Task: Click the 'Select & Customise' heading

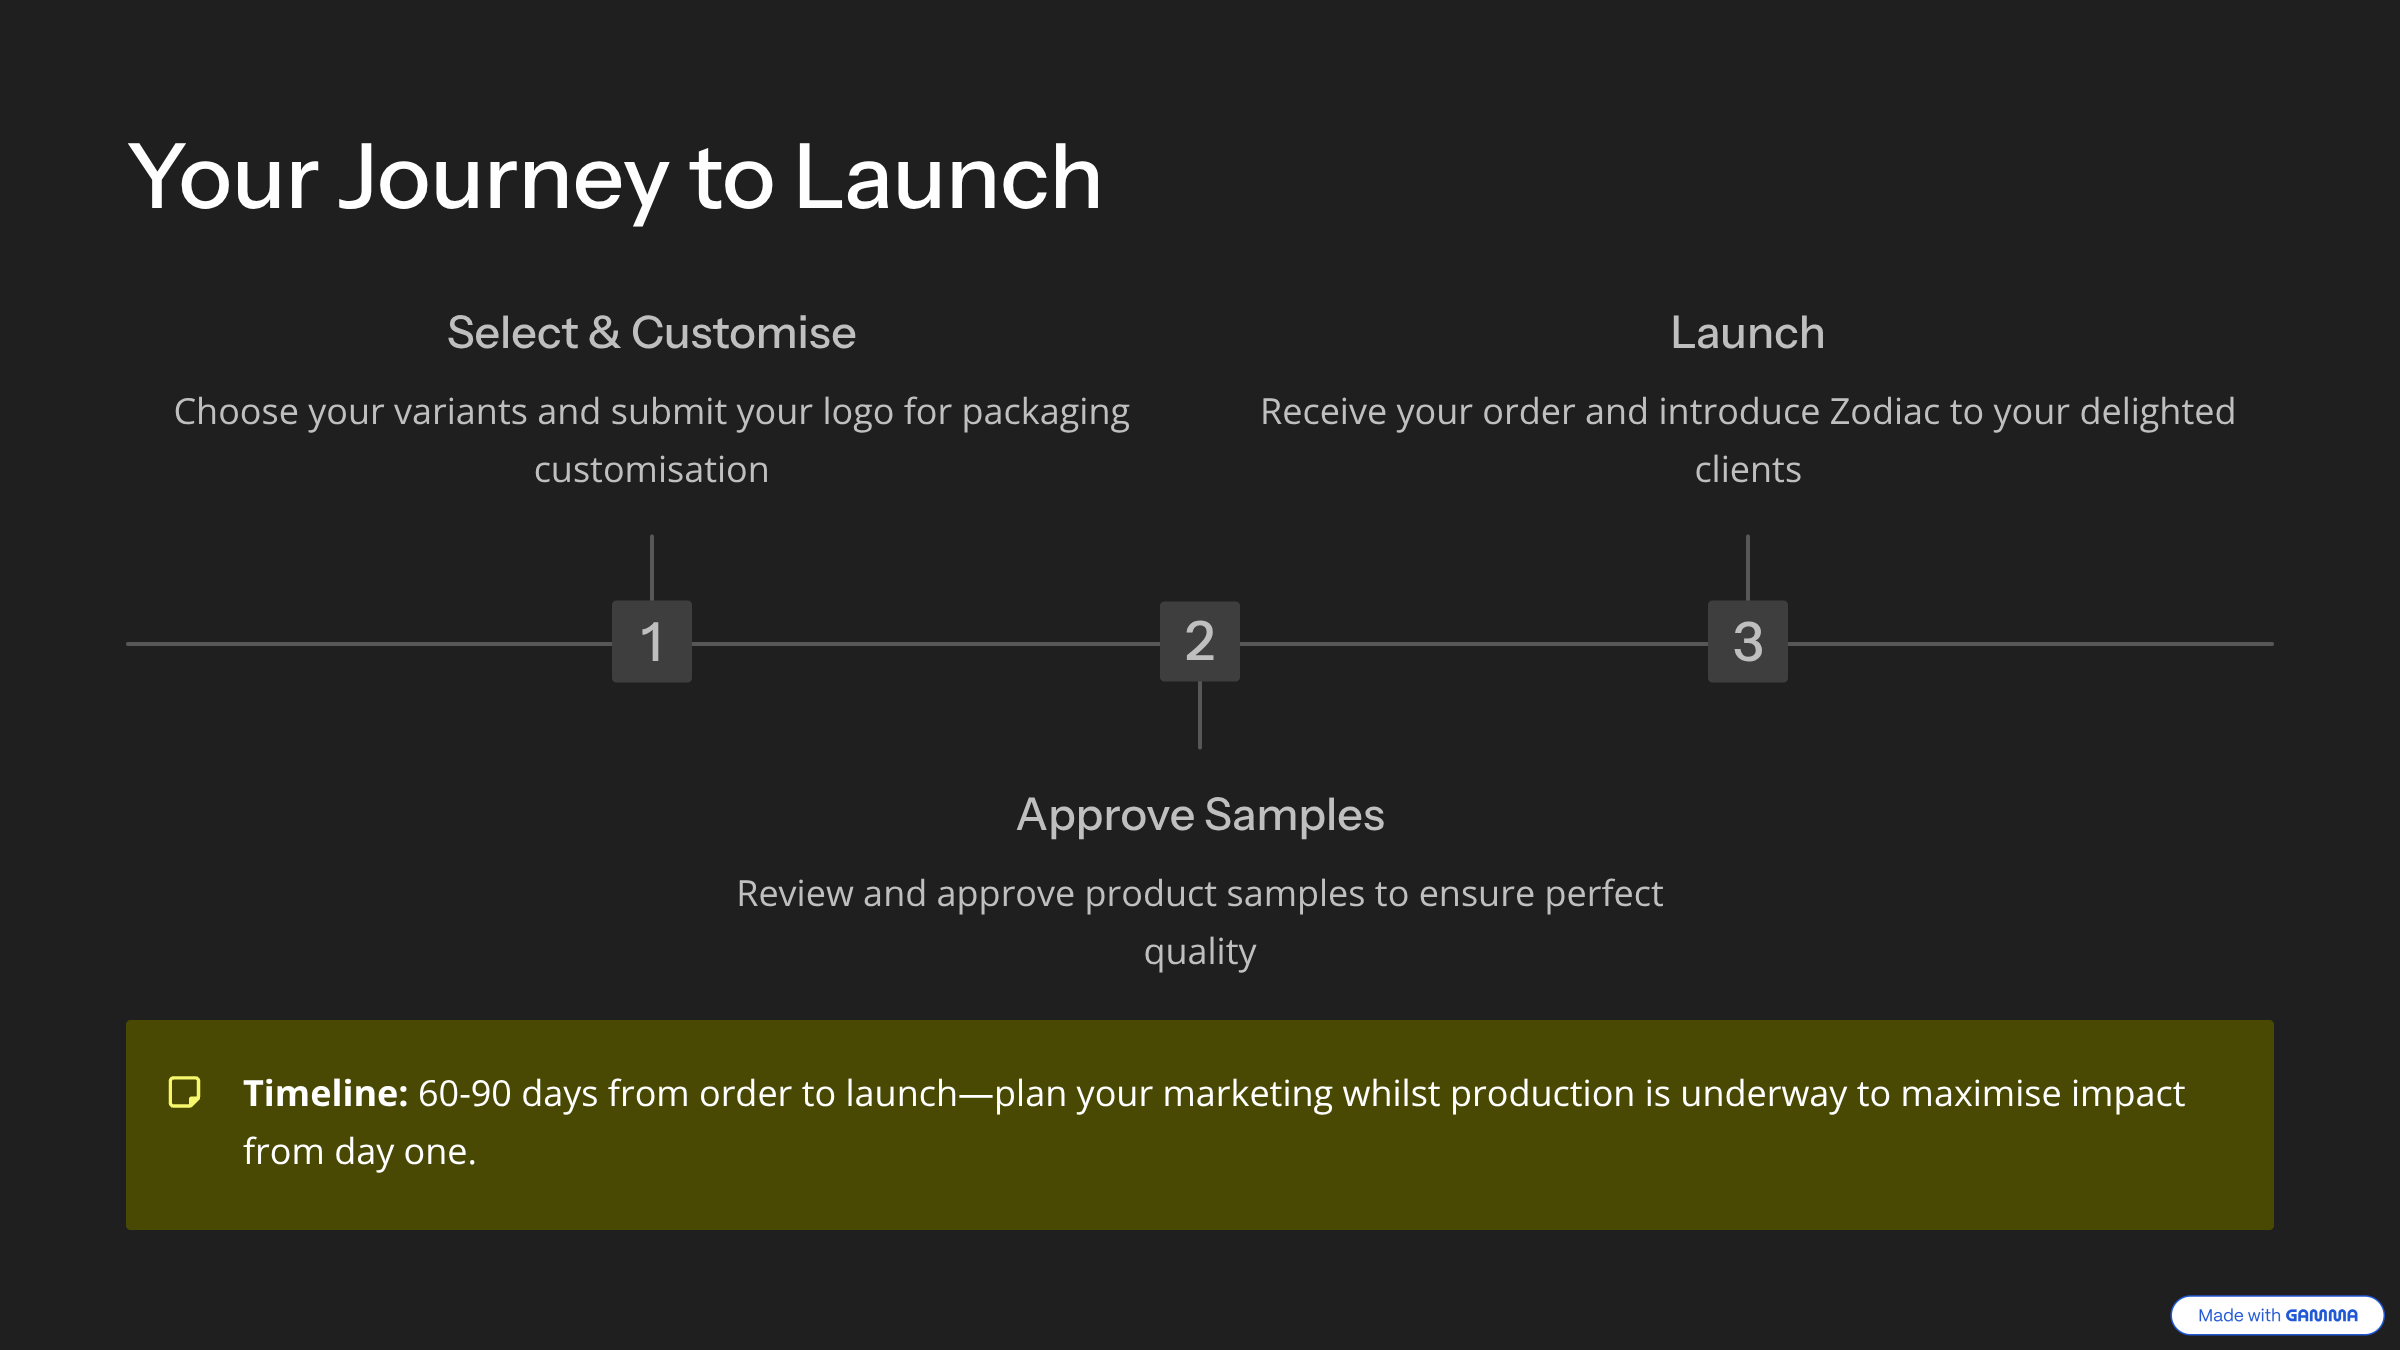Action: [x=651, y=333]
